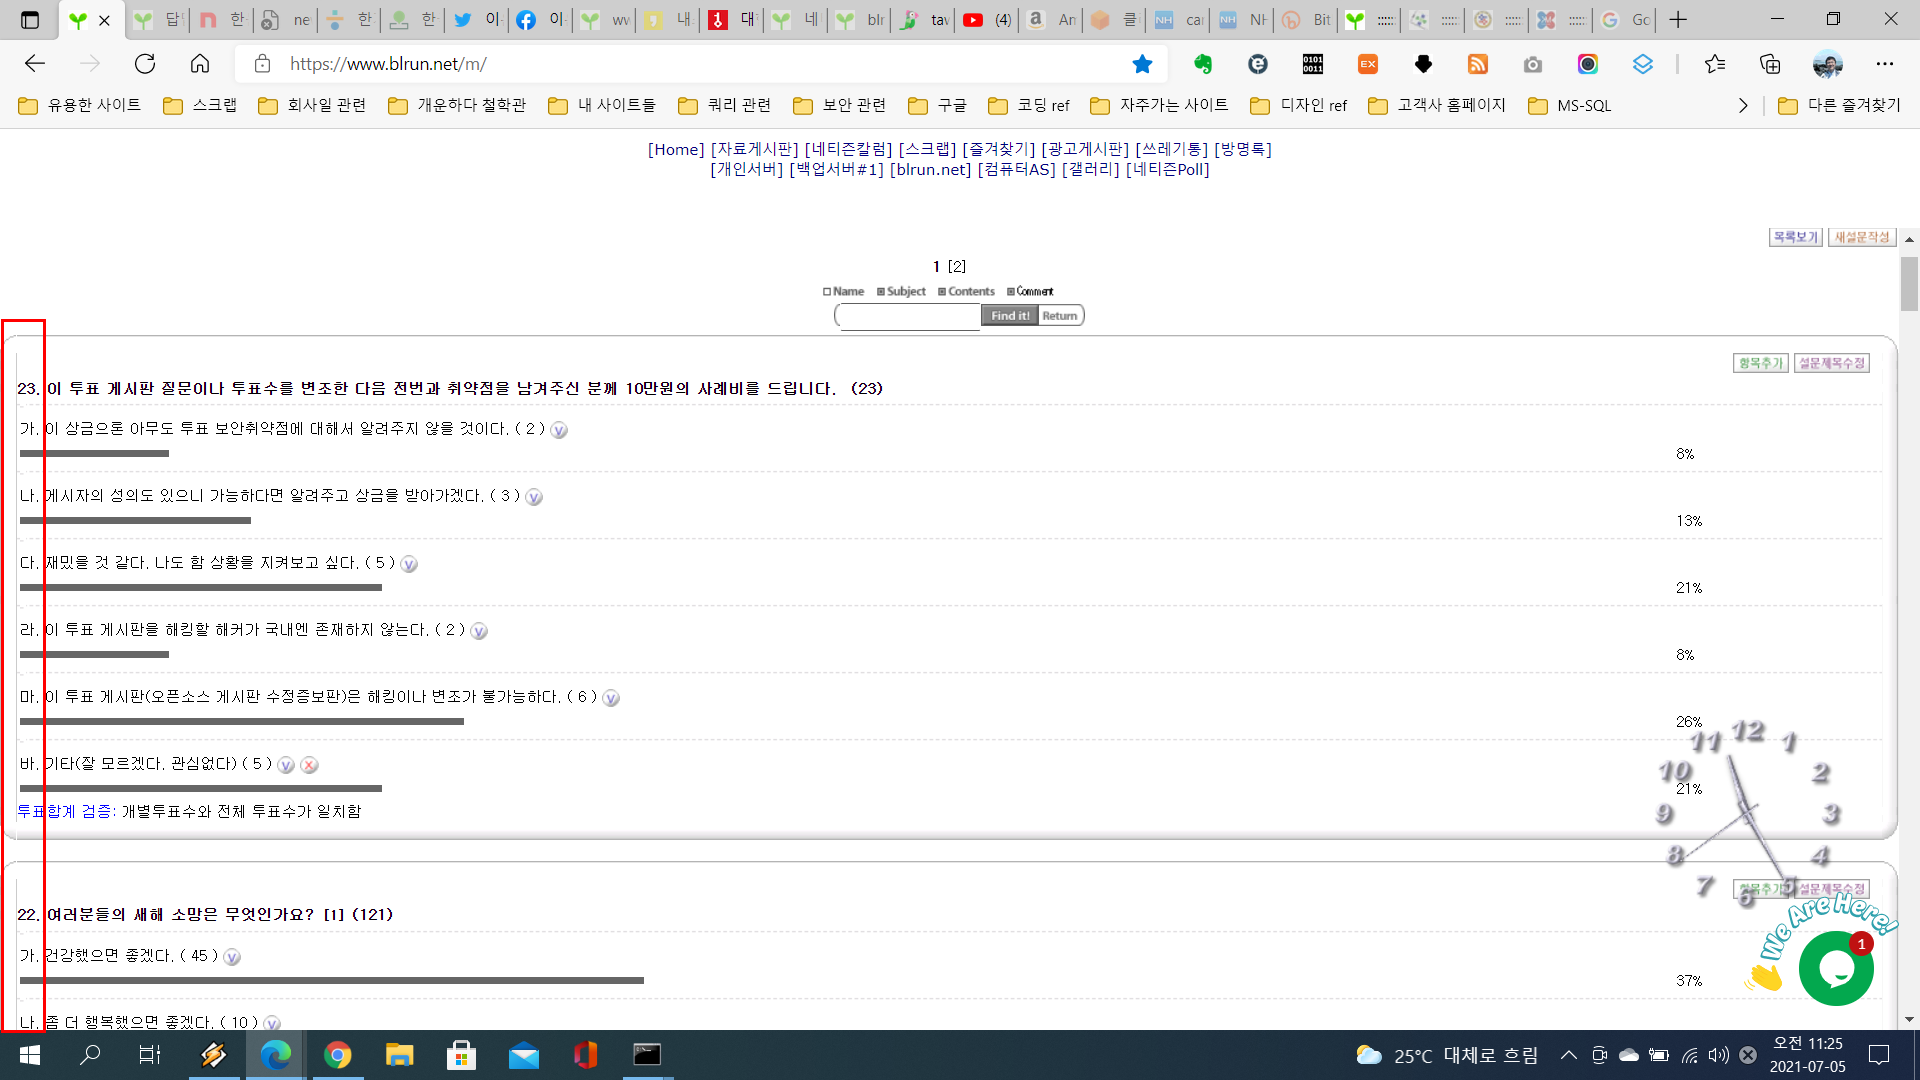Open a new browser tab
Image resolution: width=1920 pixels, height=1080 pixels.
pyautogui.click(x=1679, y=20)
